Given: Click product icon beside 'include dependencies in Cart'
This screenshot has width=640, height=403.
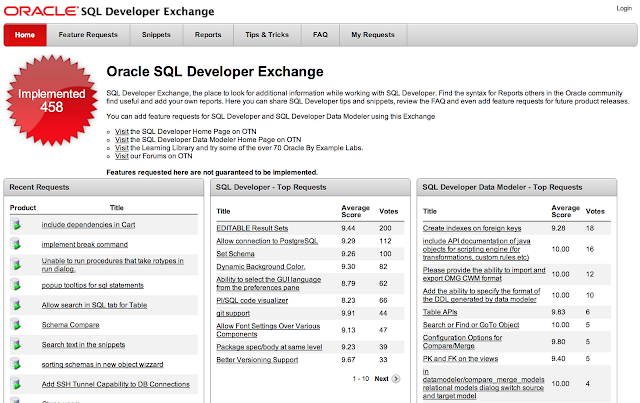Looking at the screenshot, I should coord(16,224).
